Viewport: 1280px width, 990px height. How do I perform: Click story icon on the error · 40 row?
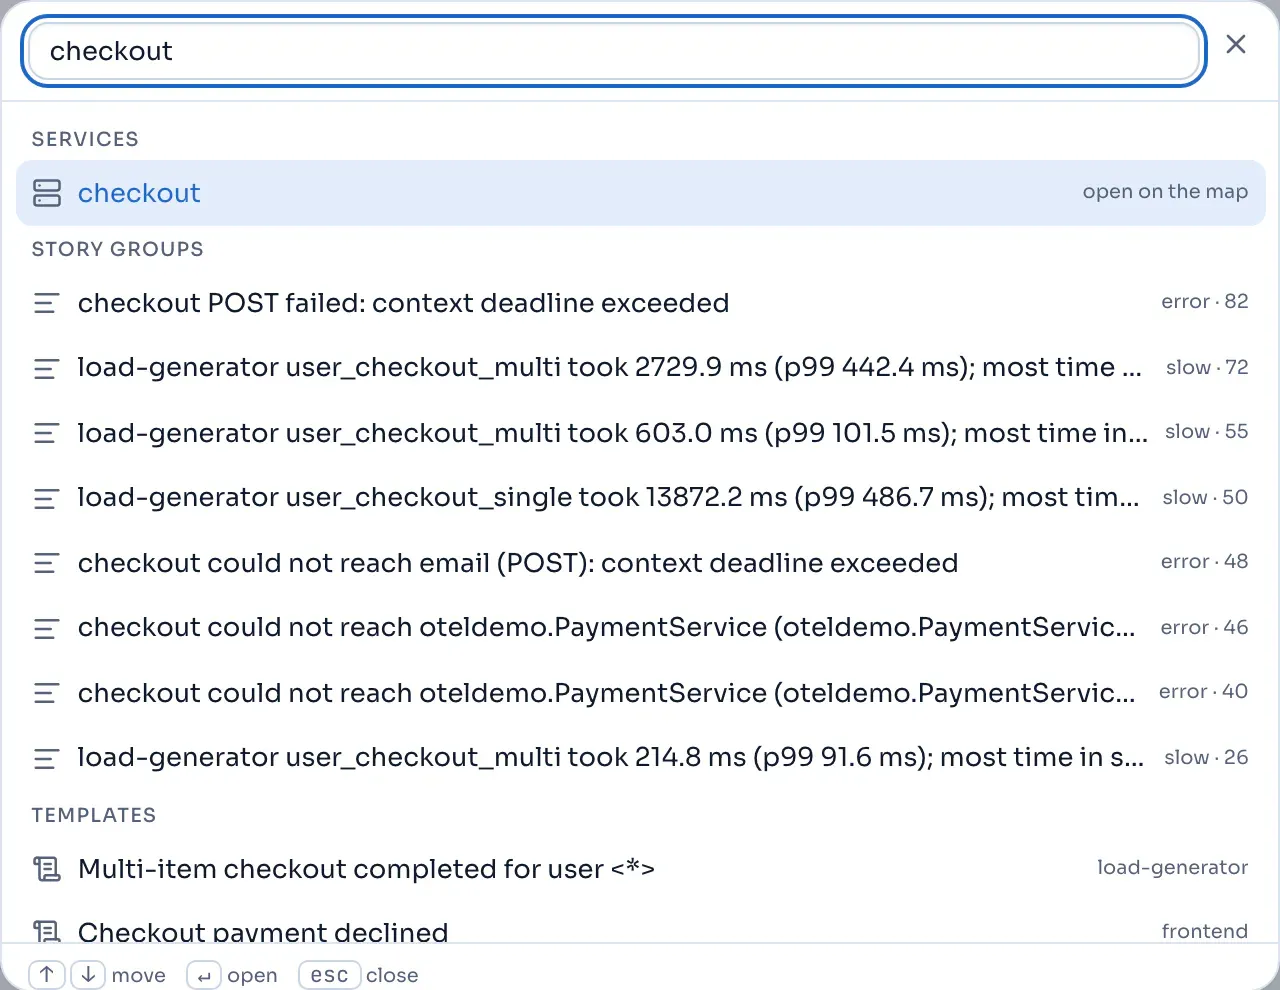click(47, 693)
